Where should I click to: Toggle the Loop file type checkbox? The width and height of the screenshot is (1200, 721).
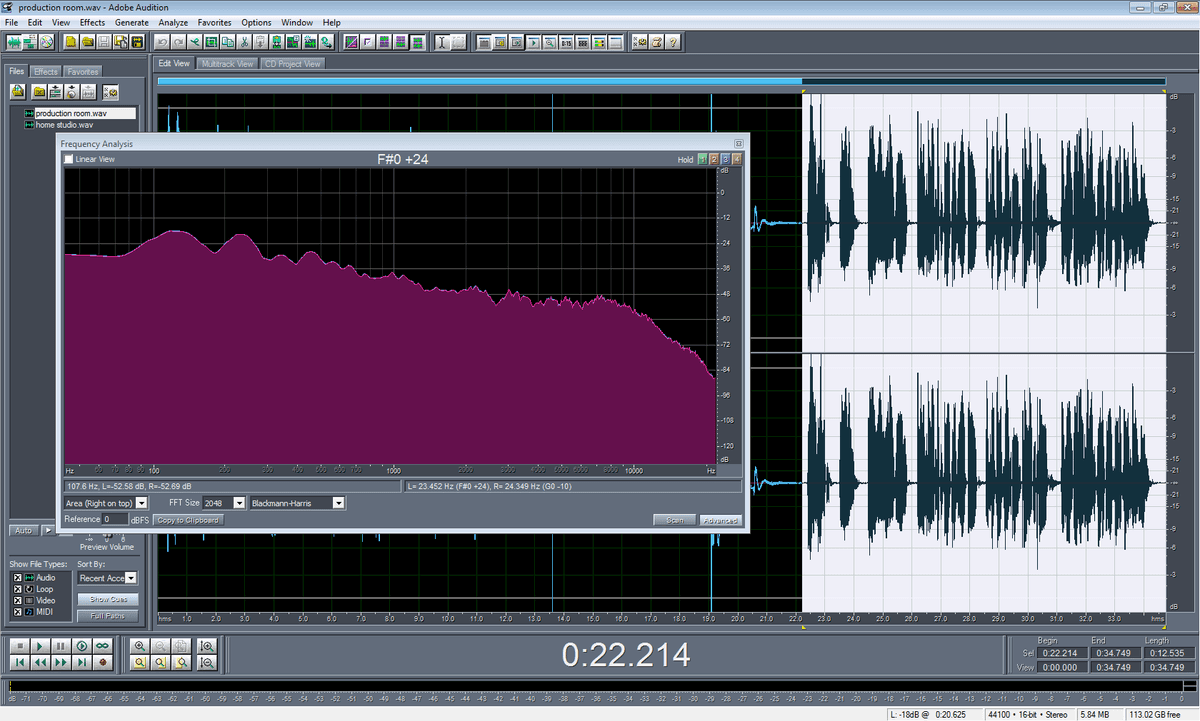[x=18, y=589]
